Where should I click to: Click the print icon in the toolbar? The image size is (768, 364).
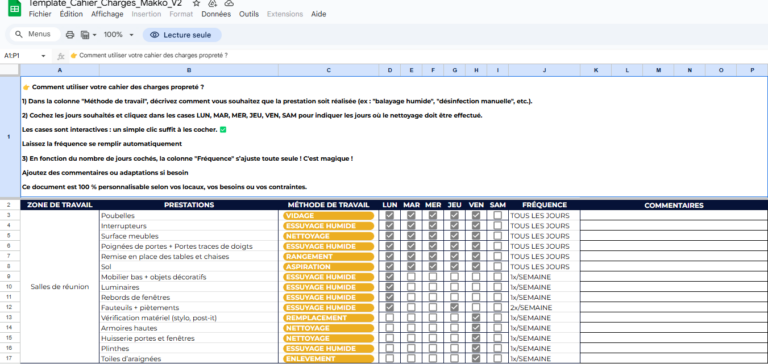point(70,35)
